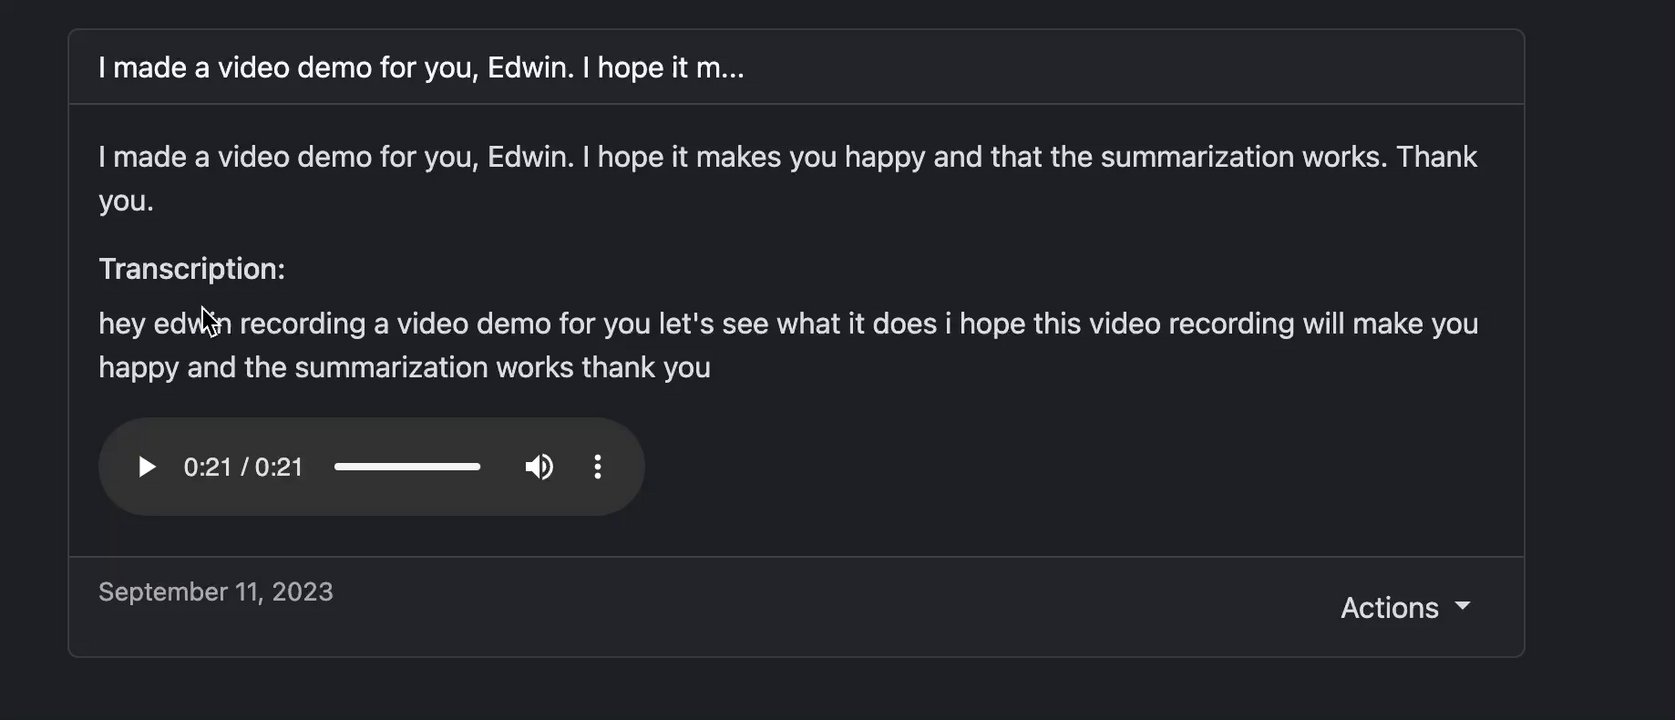Click the dark page background below the card
This screenshot has height=720, width=1675.
(x=800, y=692)
